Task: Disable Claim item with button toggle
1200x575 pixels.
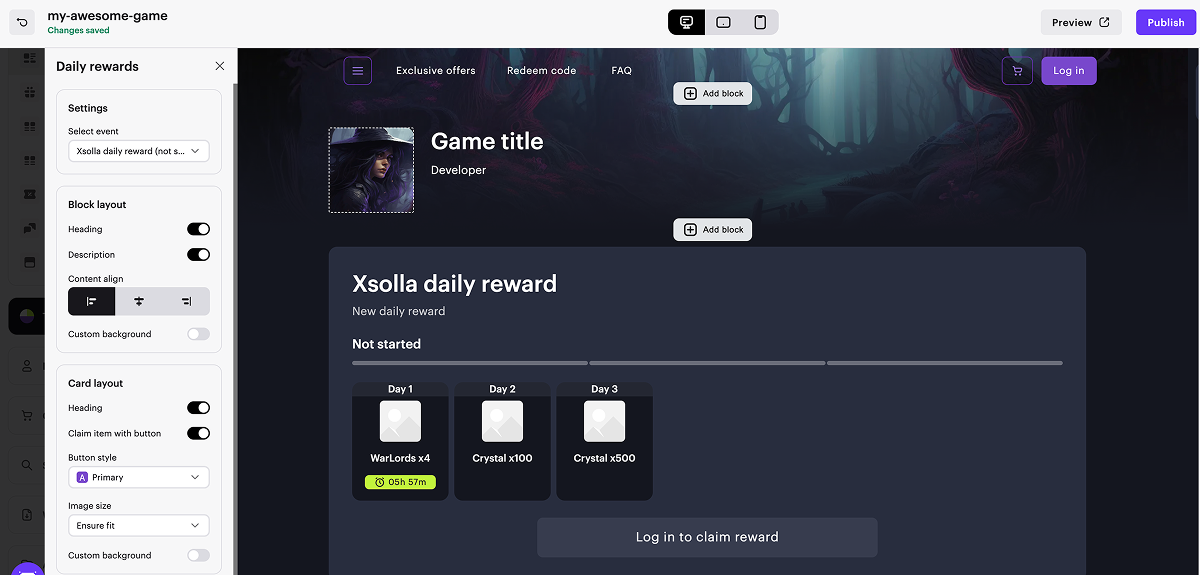Action: tap(198, 434)
